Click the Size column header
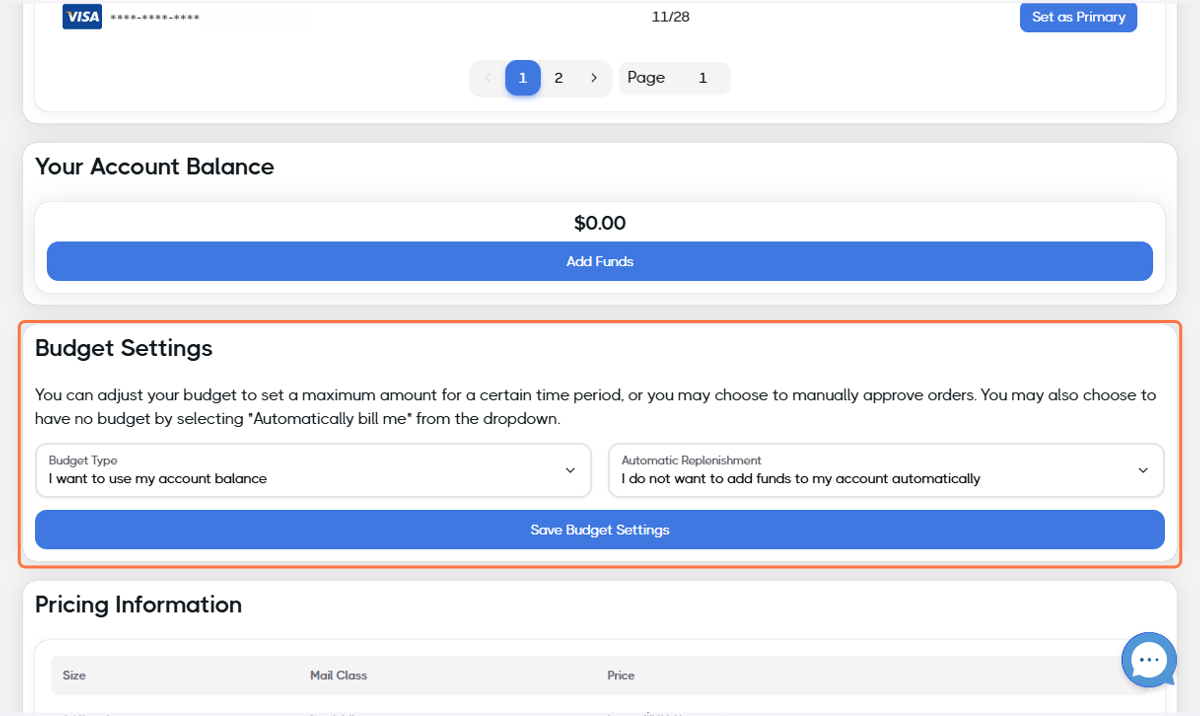This screenshot has width=1200, height=716. 74,676
